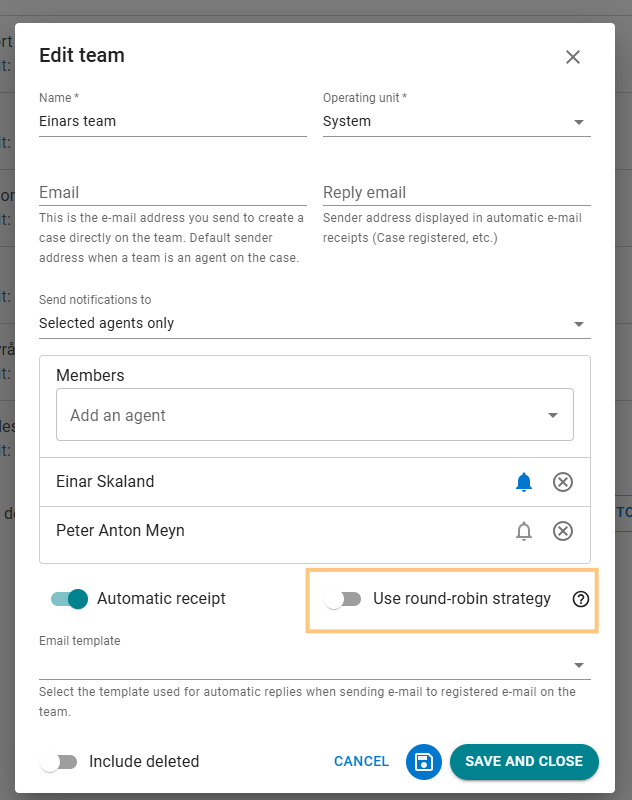
Task: Click the Members heading
Action: click(90, 376)
